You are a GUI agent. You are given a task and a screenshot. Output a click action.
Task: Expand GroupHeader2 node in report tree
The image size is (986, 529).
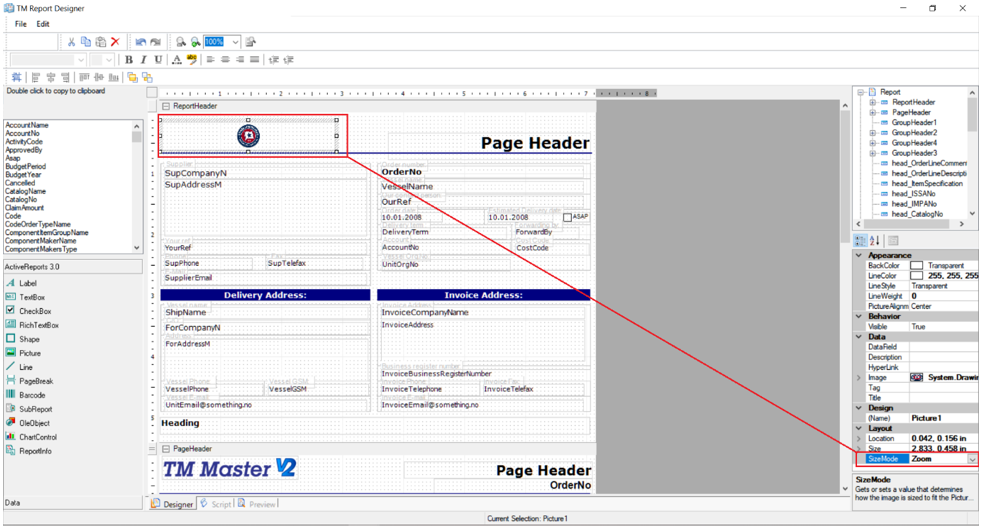click(872, 133)
